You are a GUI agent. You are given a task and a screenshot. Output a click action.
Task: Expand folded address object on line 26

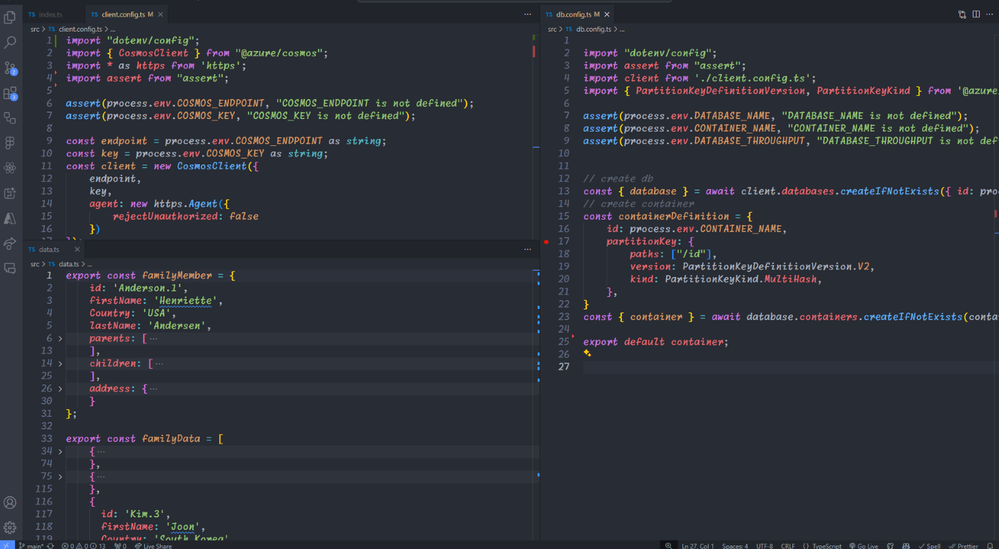pos(61,389)
